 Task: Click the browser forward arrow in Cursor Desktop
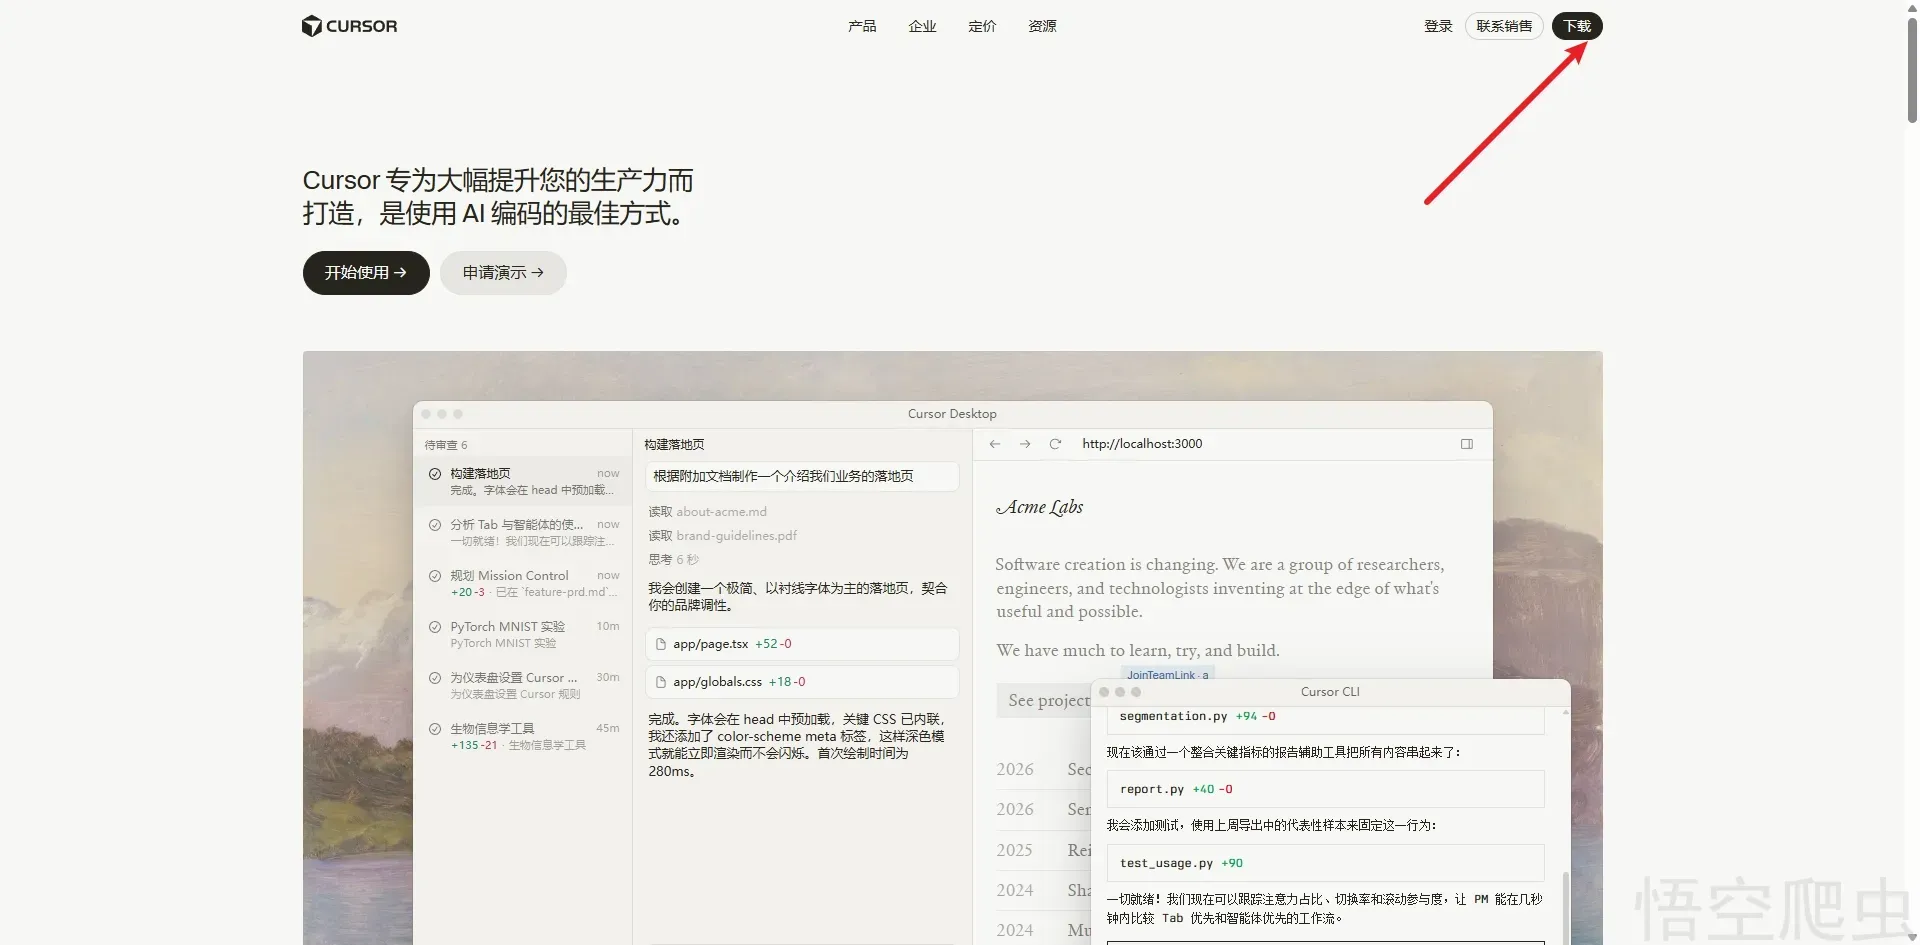1025,444
